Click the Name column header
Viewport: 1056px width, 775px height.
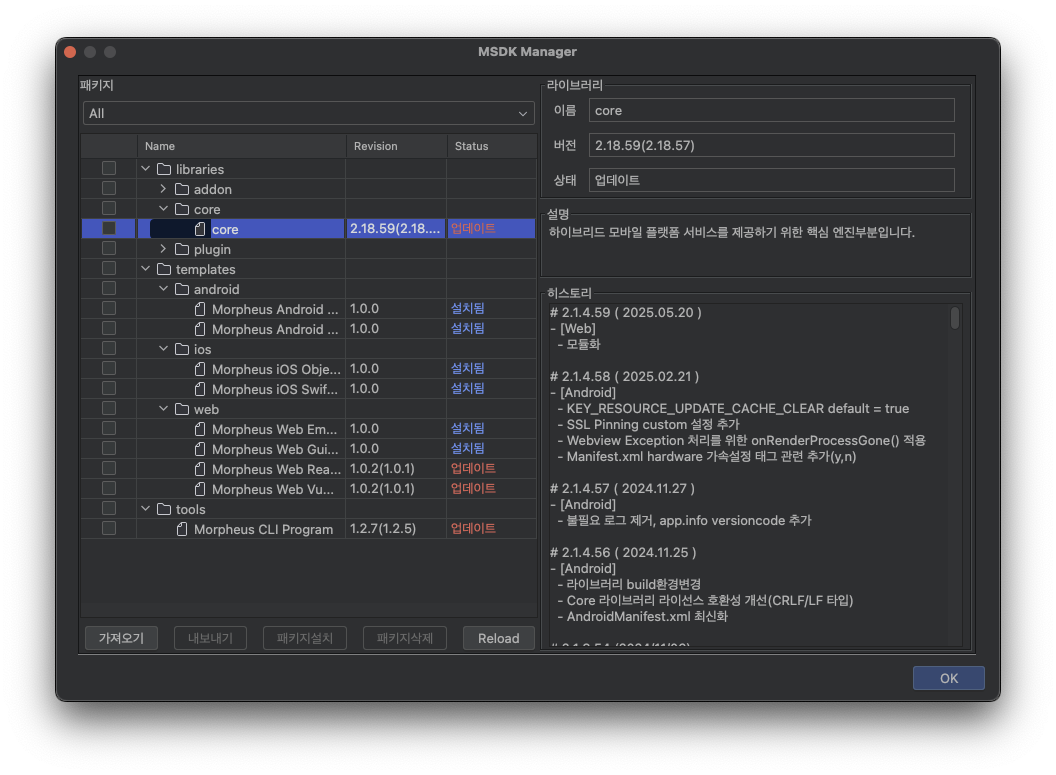pos(241,146)
